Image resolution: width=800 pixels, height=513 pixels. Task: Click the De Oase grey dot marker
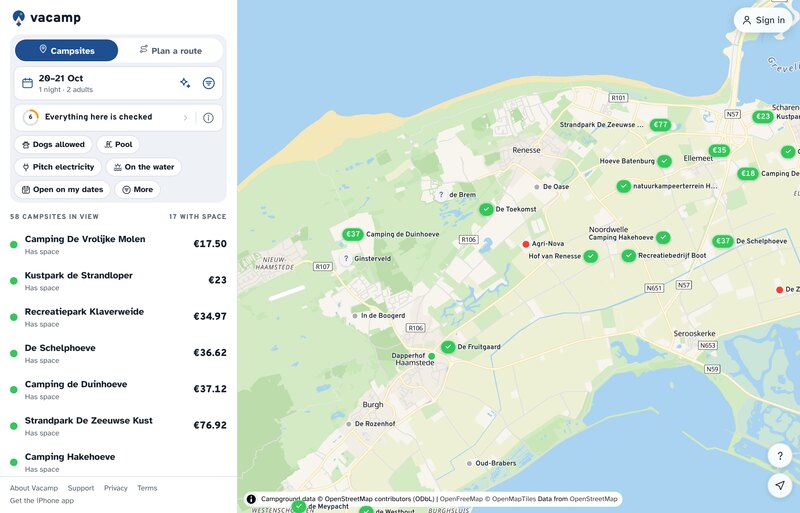pyautogui.click(x=537, y=187)
